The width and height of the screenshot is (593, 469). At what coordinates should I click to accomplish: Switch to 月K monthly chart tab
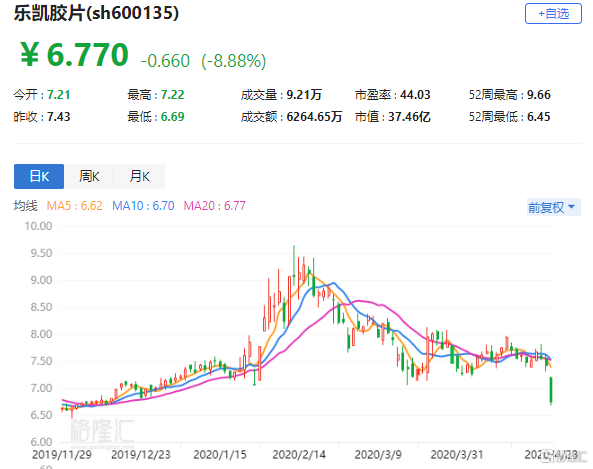click(140, 176)
